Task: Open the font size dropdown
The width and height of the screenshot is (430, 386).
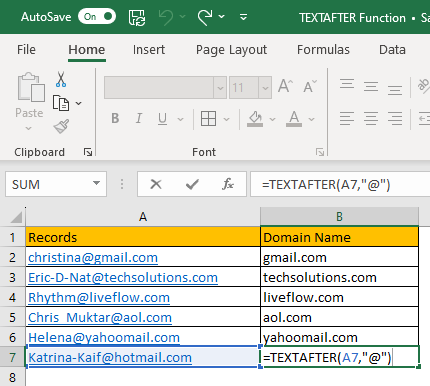Action: pos(265,88)
